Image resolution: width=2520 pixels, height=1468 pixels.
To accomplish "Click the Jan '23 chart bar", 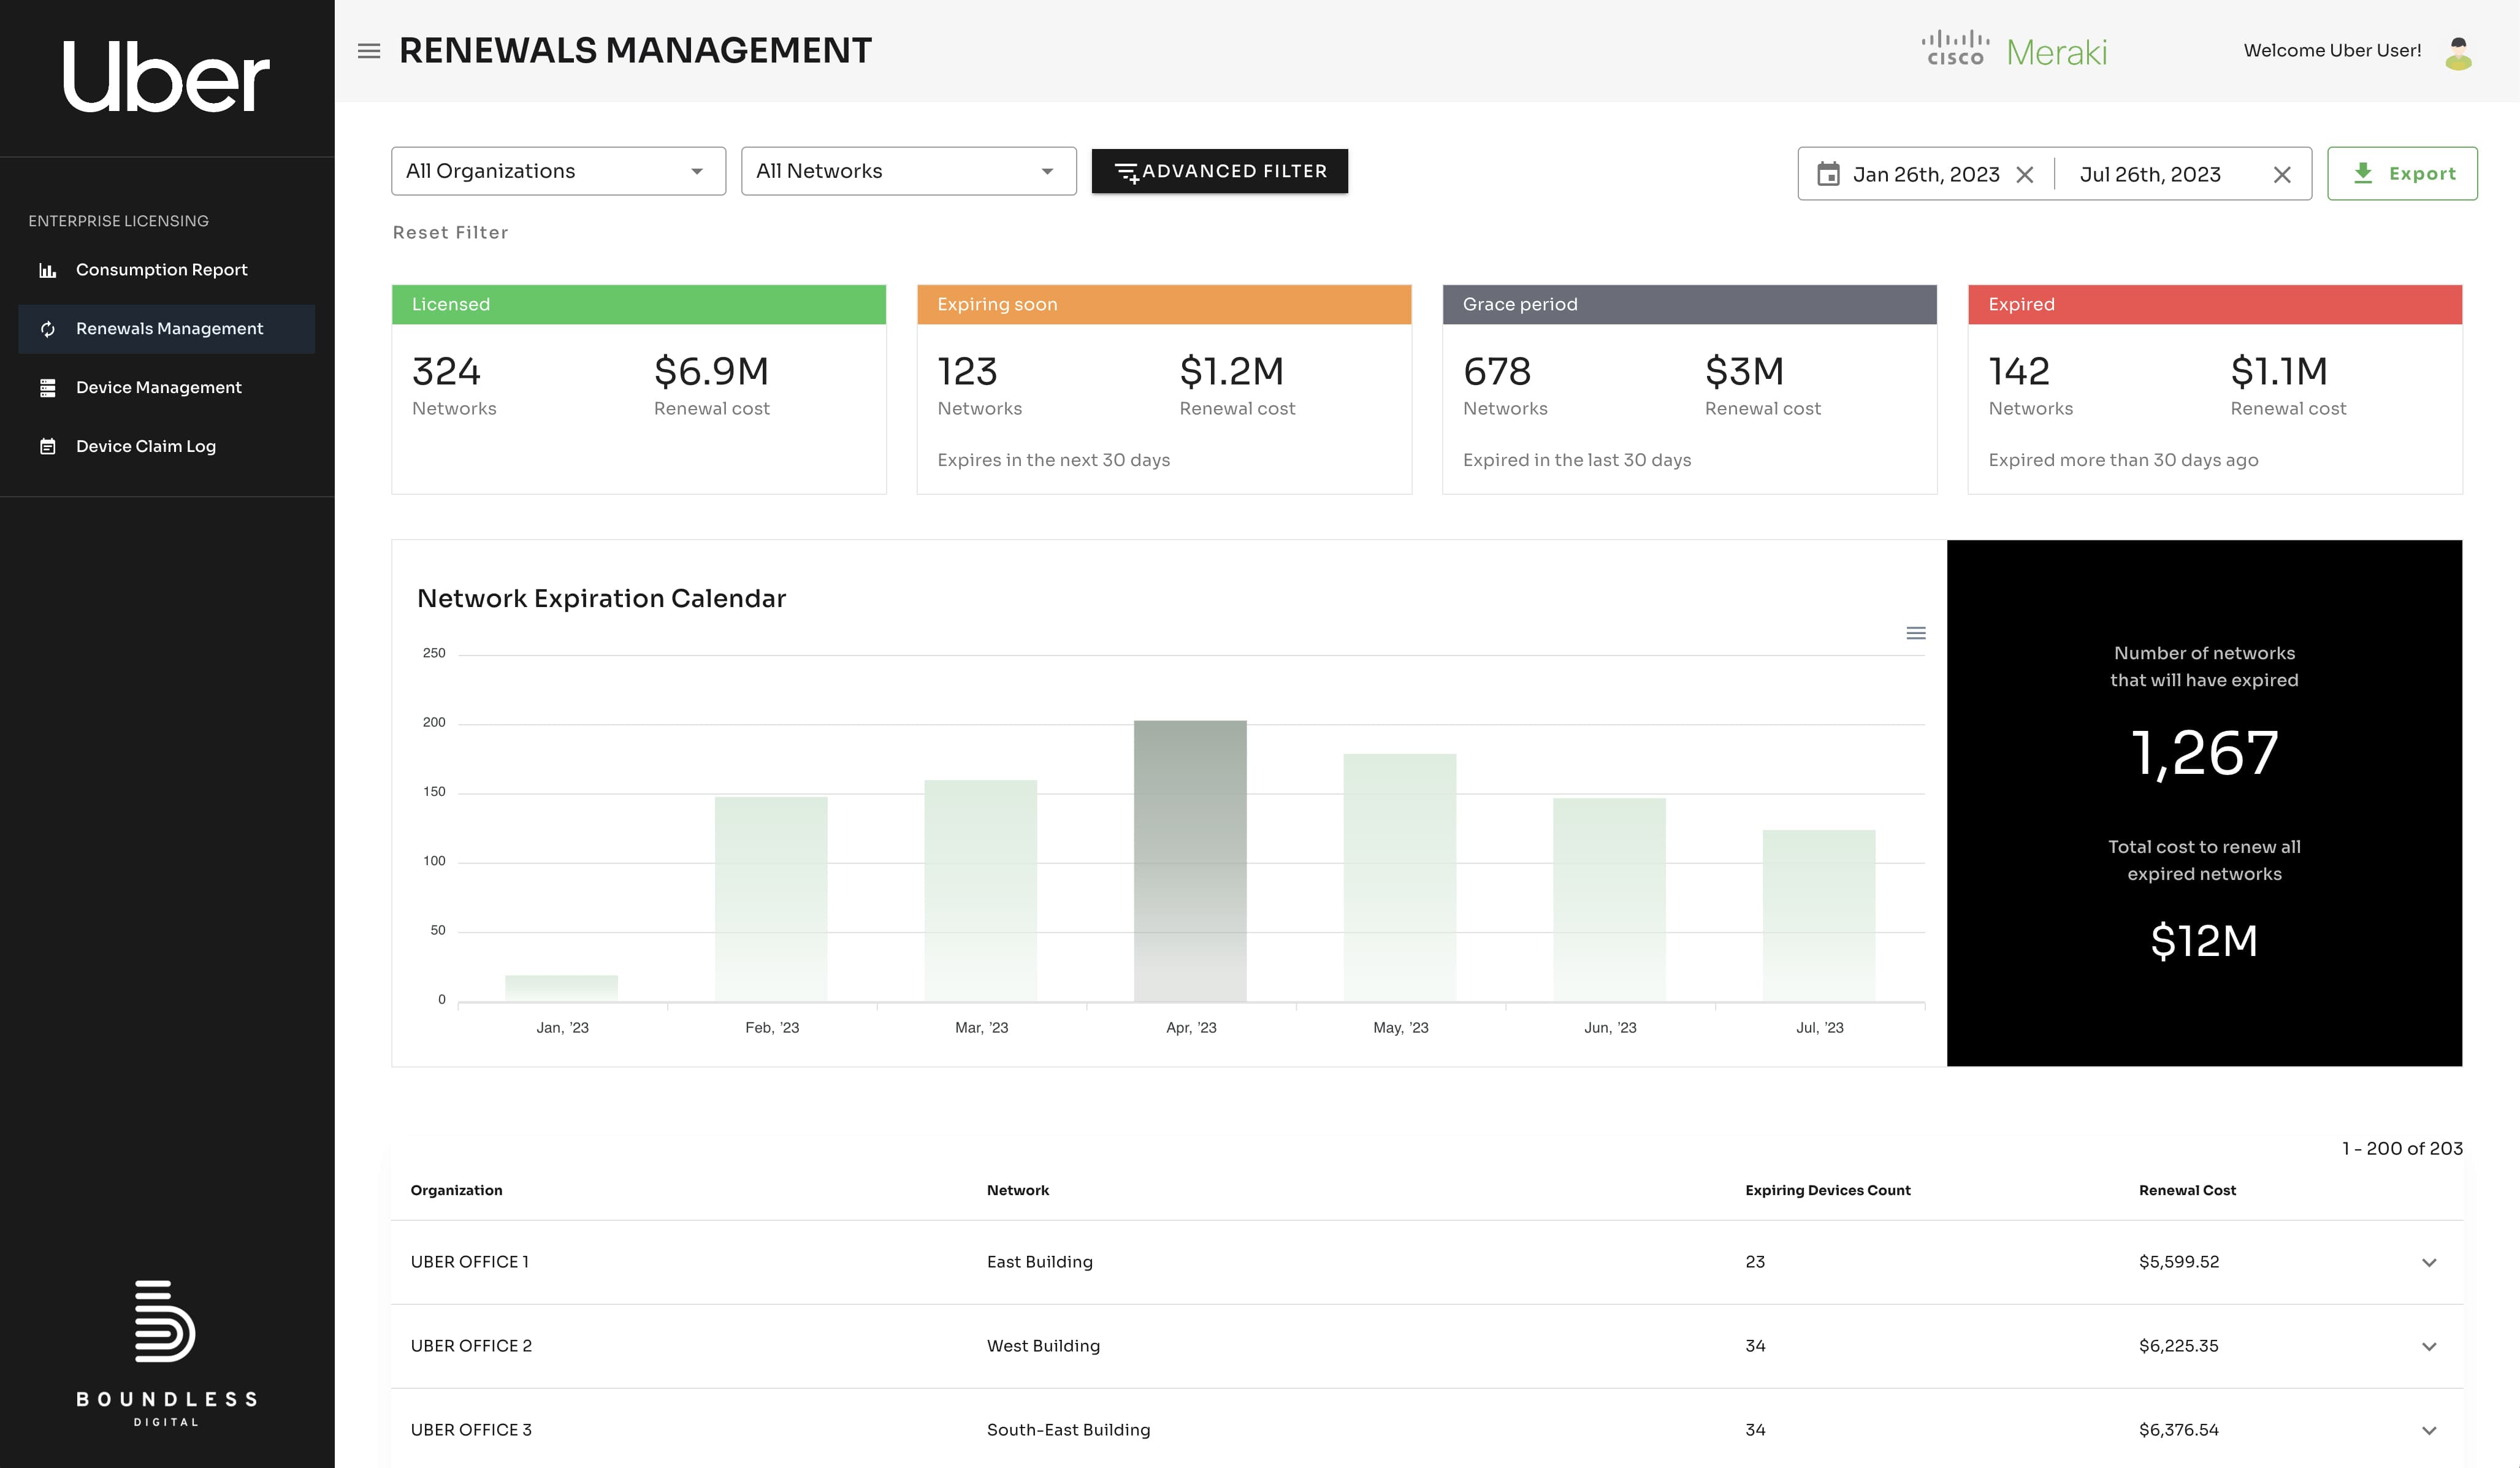I will 561,988.
